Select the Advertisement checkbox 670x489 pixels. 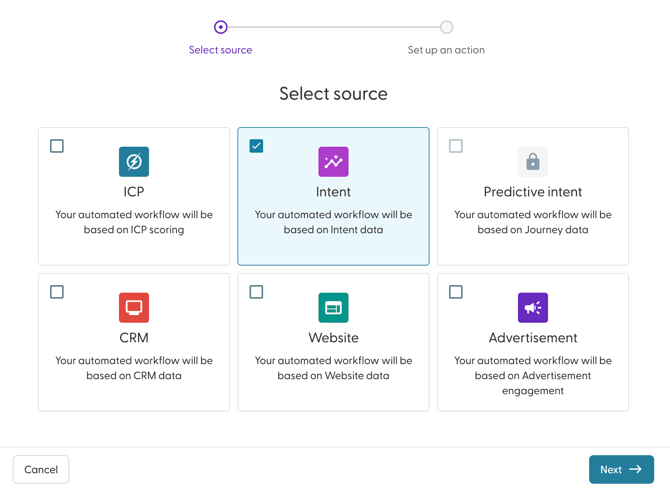pos(456,292)
